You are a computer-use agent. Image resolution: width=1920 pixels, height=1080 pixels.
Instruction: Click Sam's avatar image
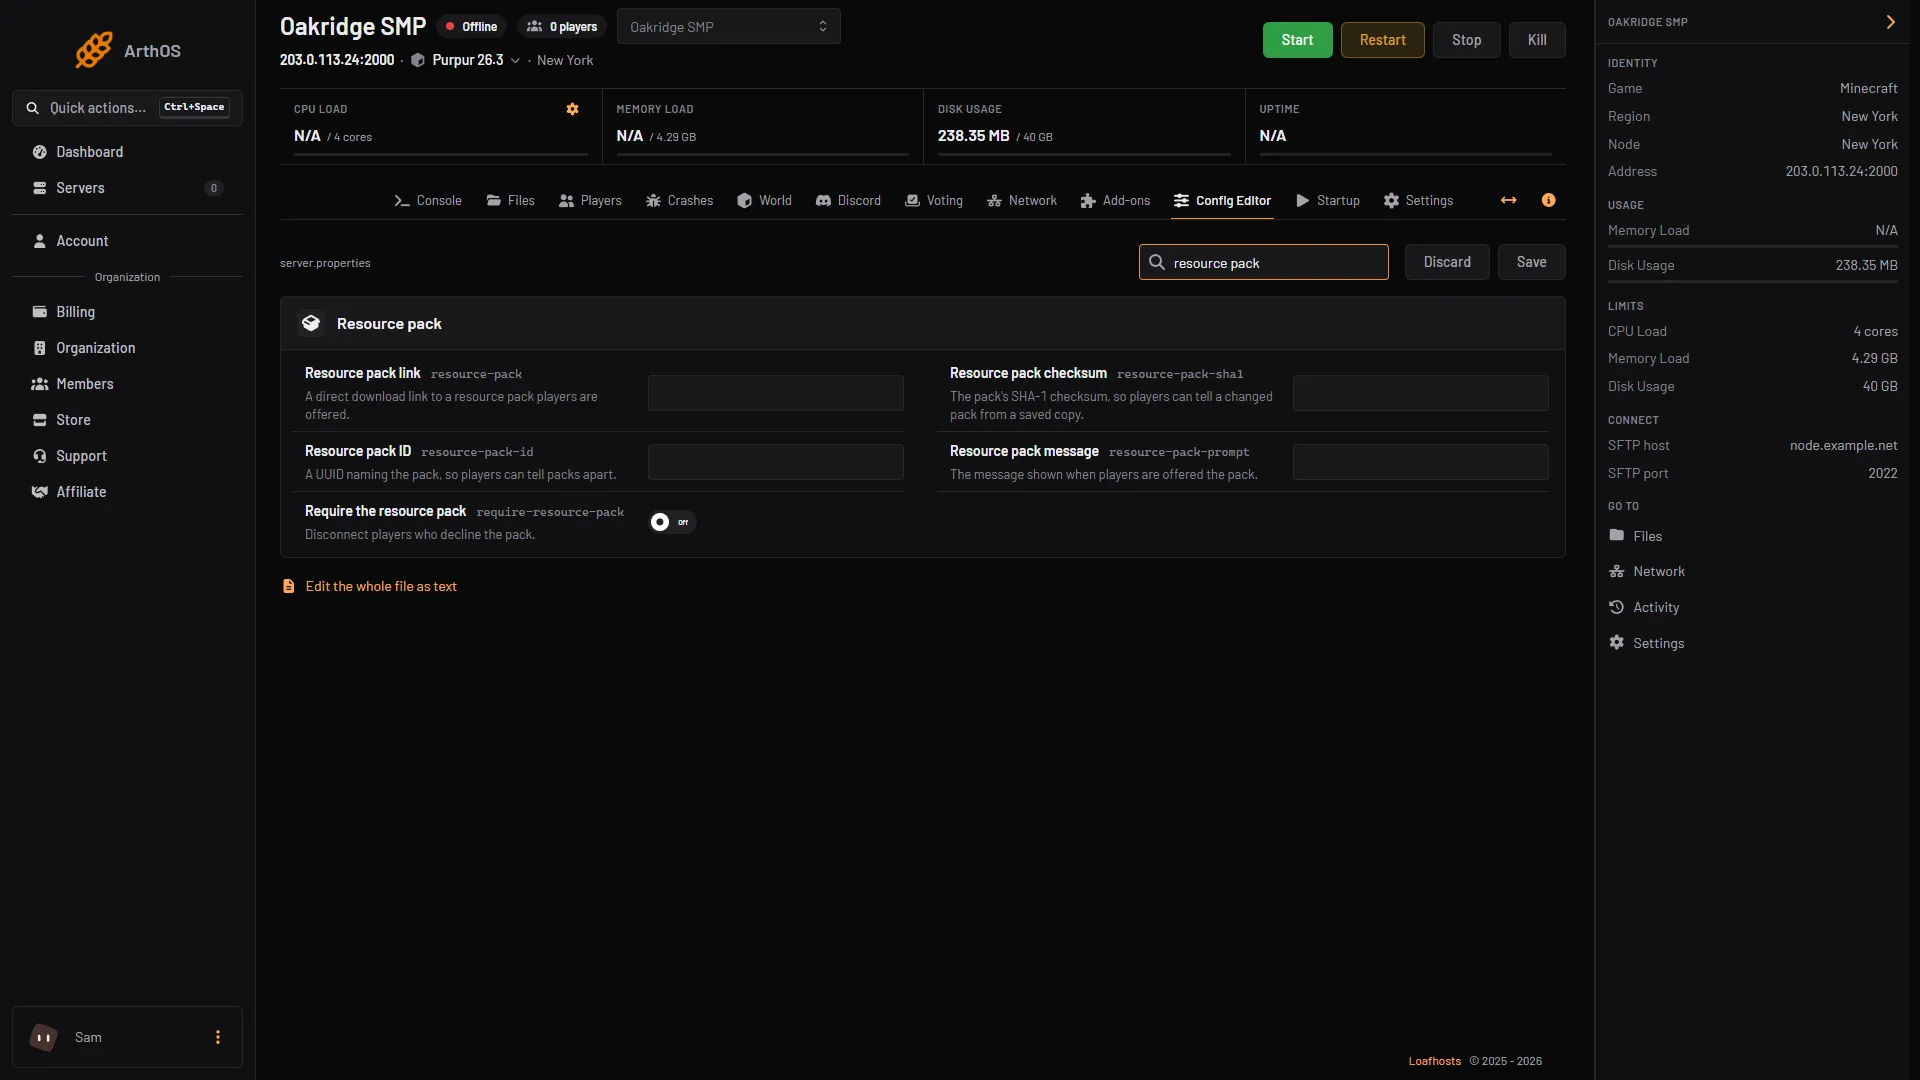pos(43,1037)
